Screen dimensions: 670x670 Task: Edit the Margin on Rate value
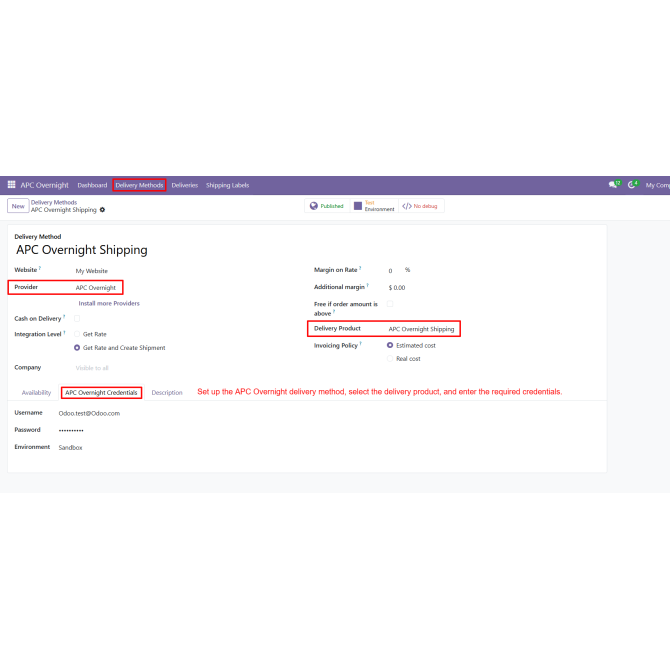[391, 270]
